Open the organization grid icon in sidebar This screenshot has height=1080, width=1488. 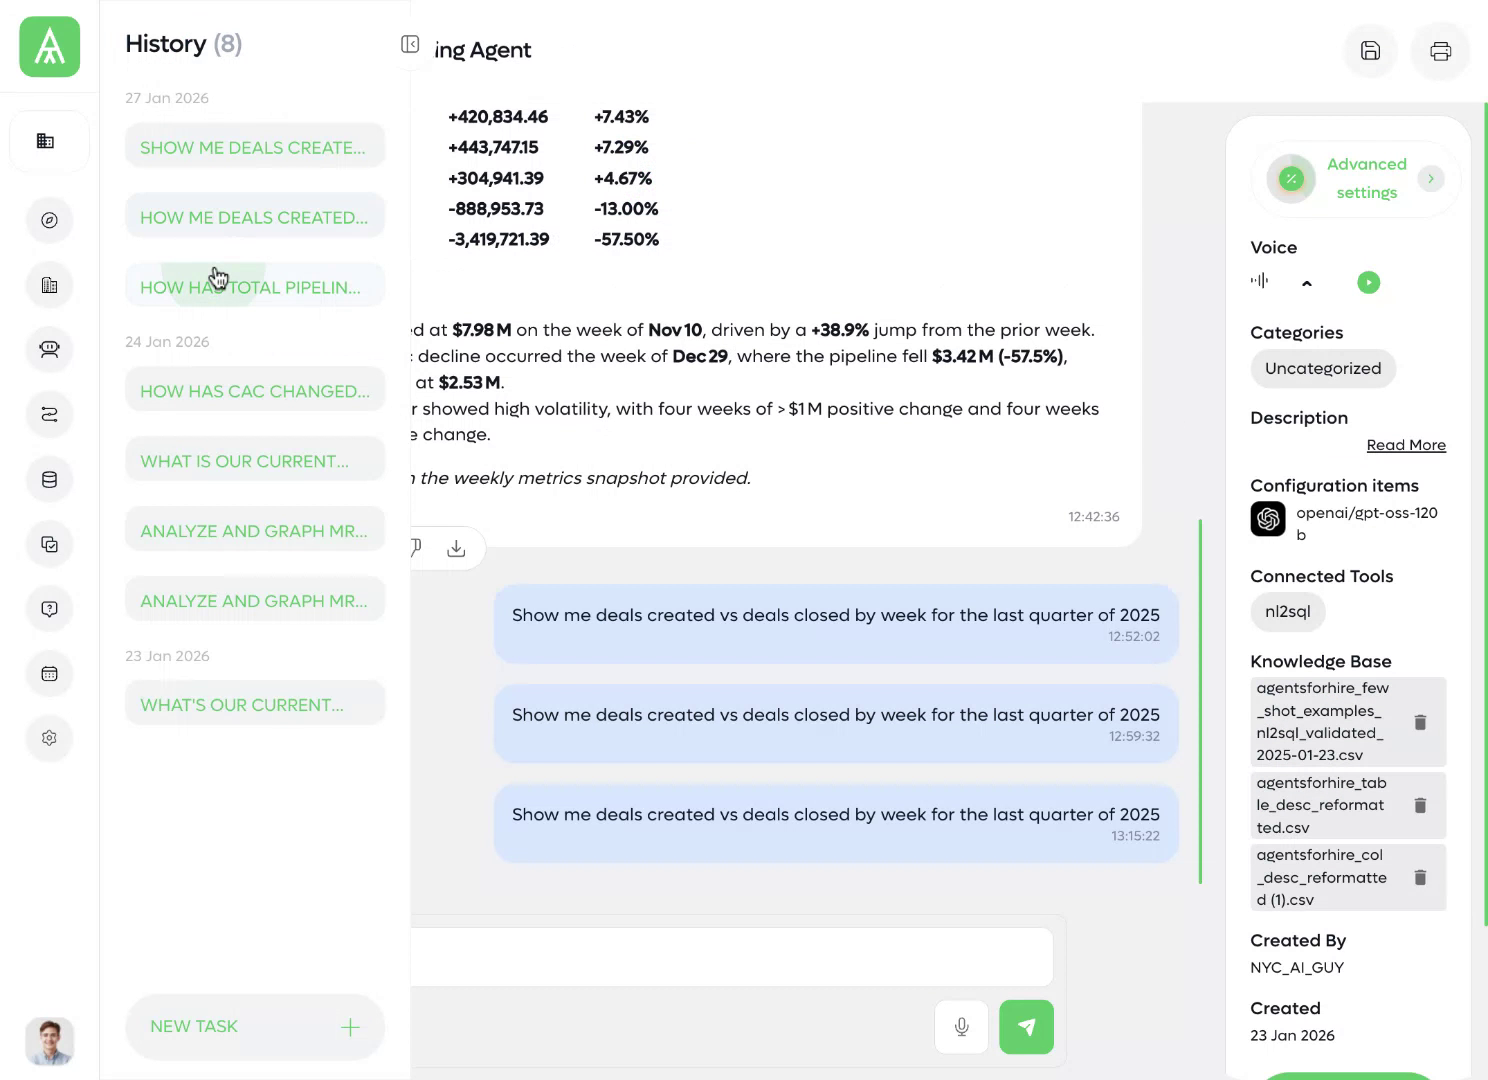pos(46,141)
